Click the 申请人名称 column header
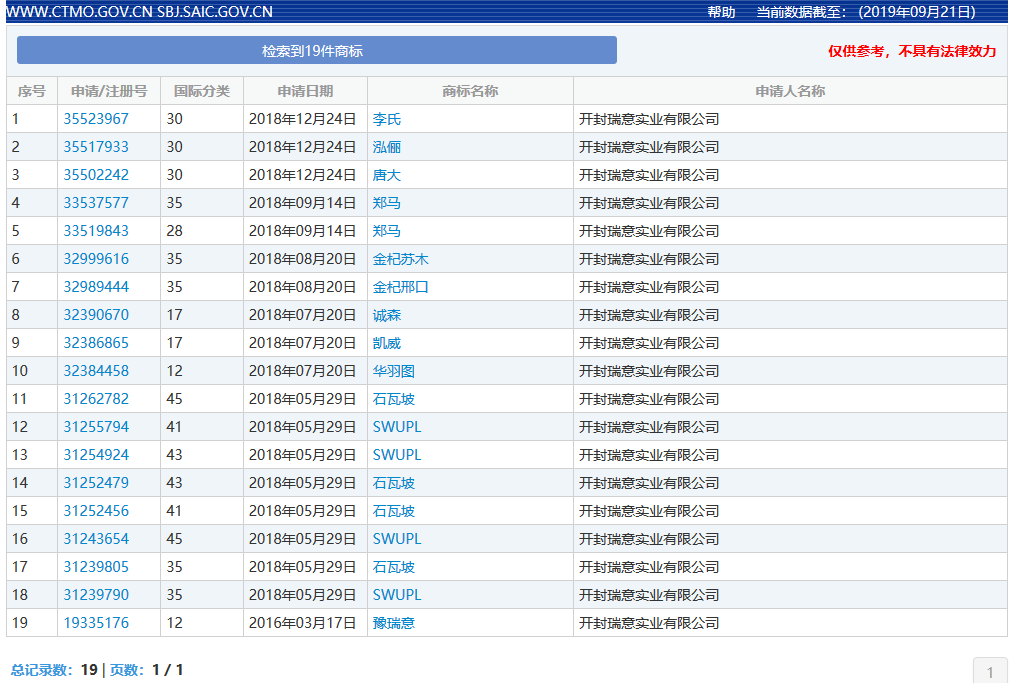This screenshot has height=683, width=1021. [790, 91]
